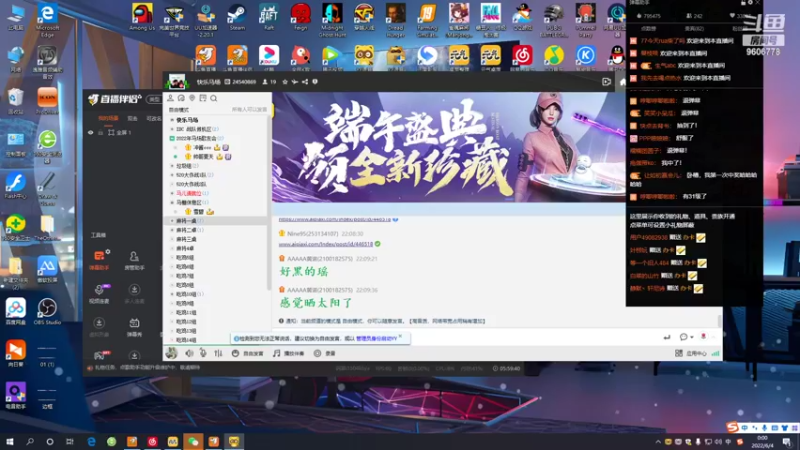Image resolution: width=800 pixels, height=450 pixels.
Task: Toggle 播放伴奏 music accompaniment
Action: pyautogui.click(x=288, y=353)
